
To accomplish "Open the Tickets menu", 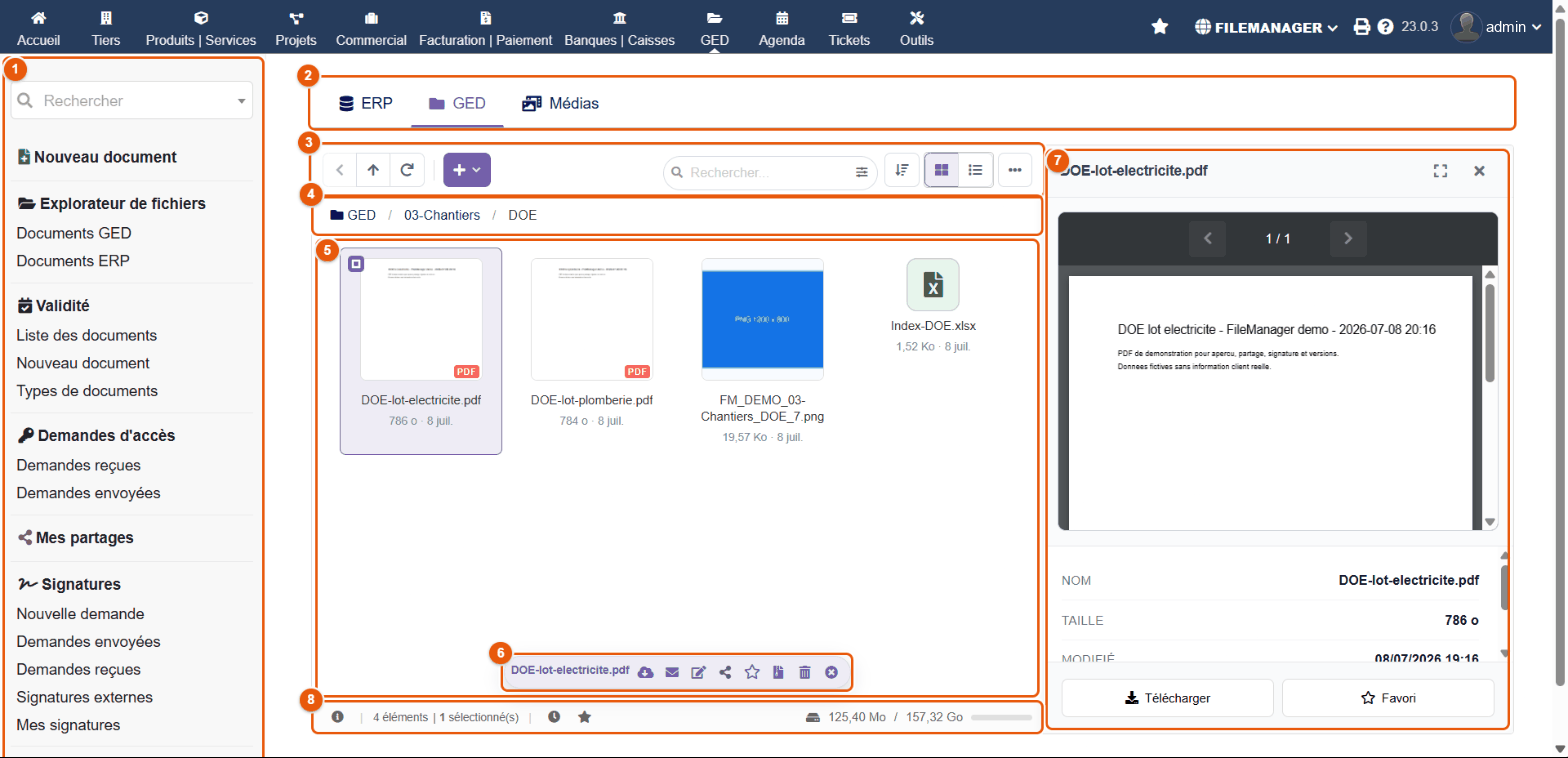I will click(x=849, y=28).
